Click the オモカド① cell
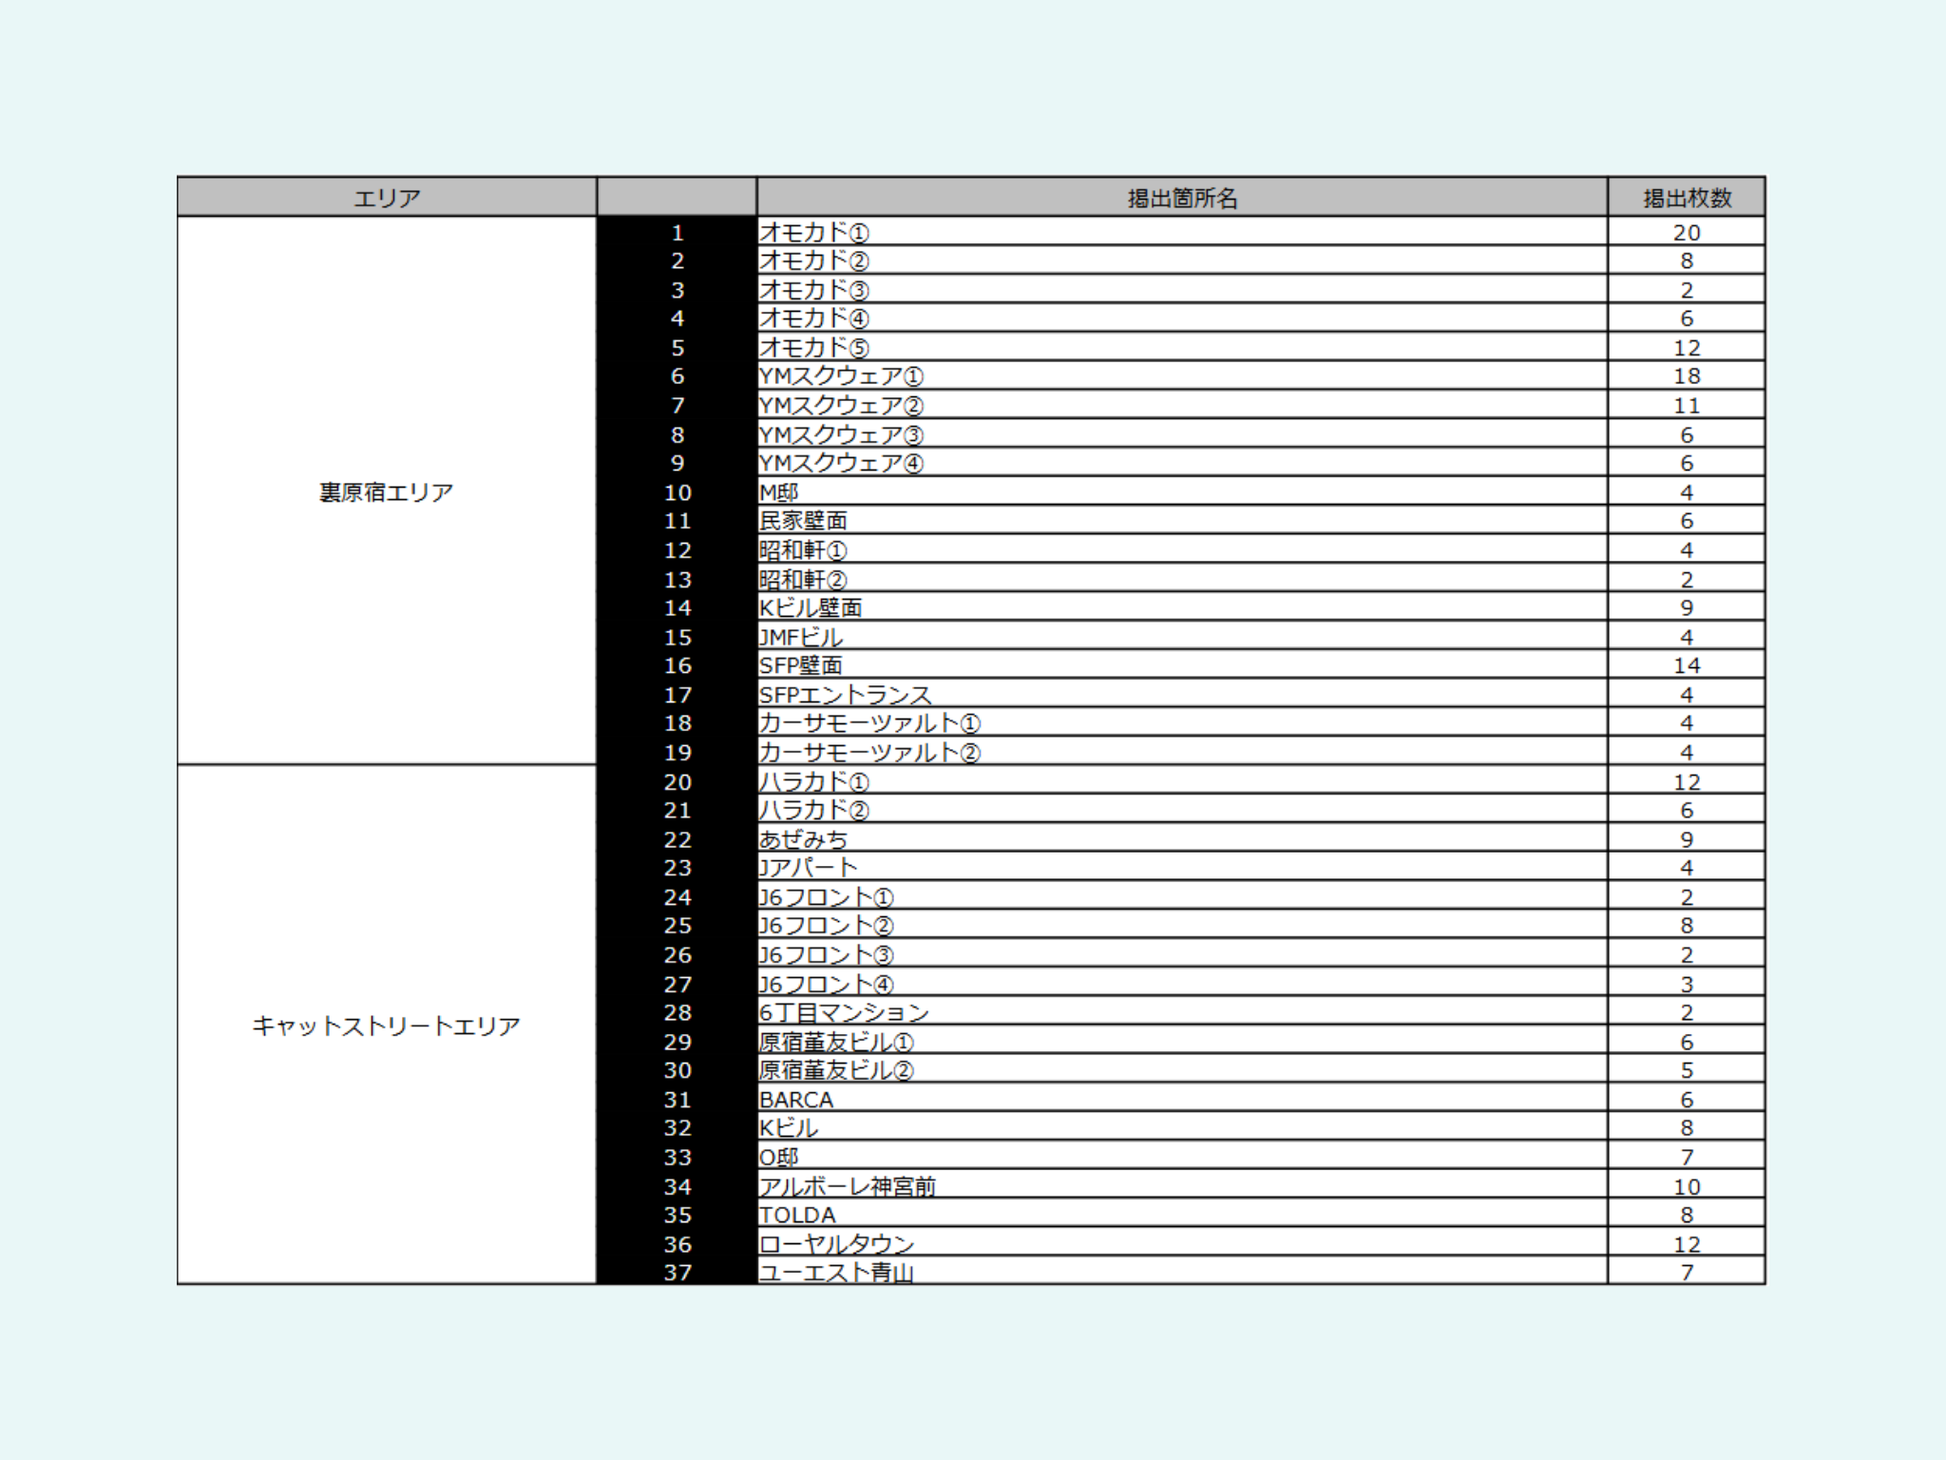The width and height of the screenshot is (1946, 1460). pos(1182,232)
